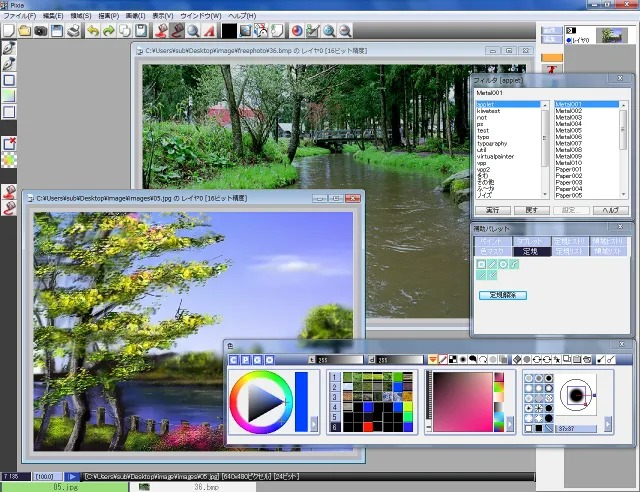This screenshot has width=640, height=492.
Task: Open the ファイル(F) menu
Action: tap(20, 16)
